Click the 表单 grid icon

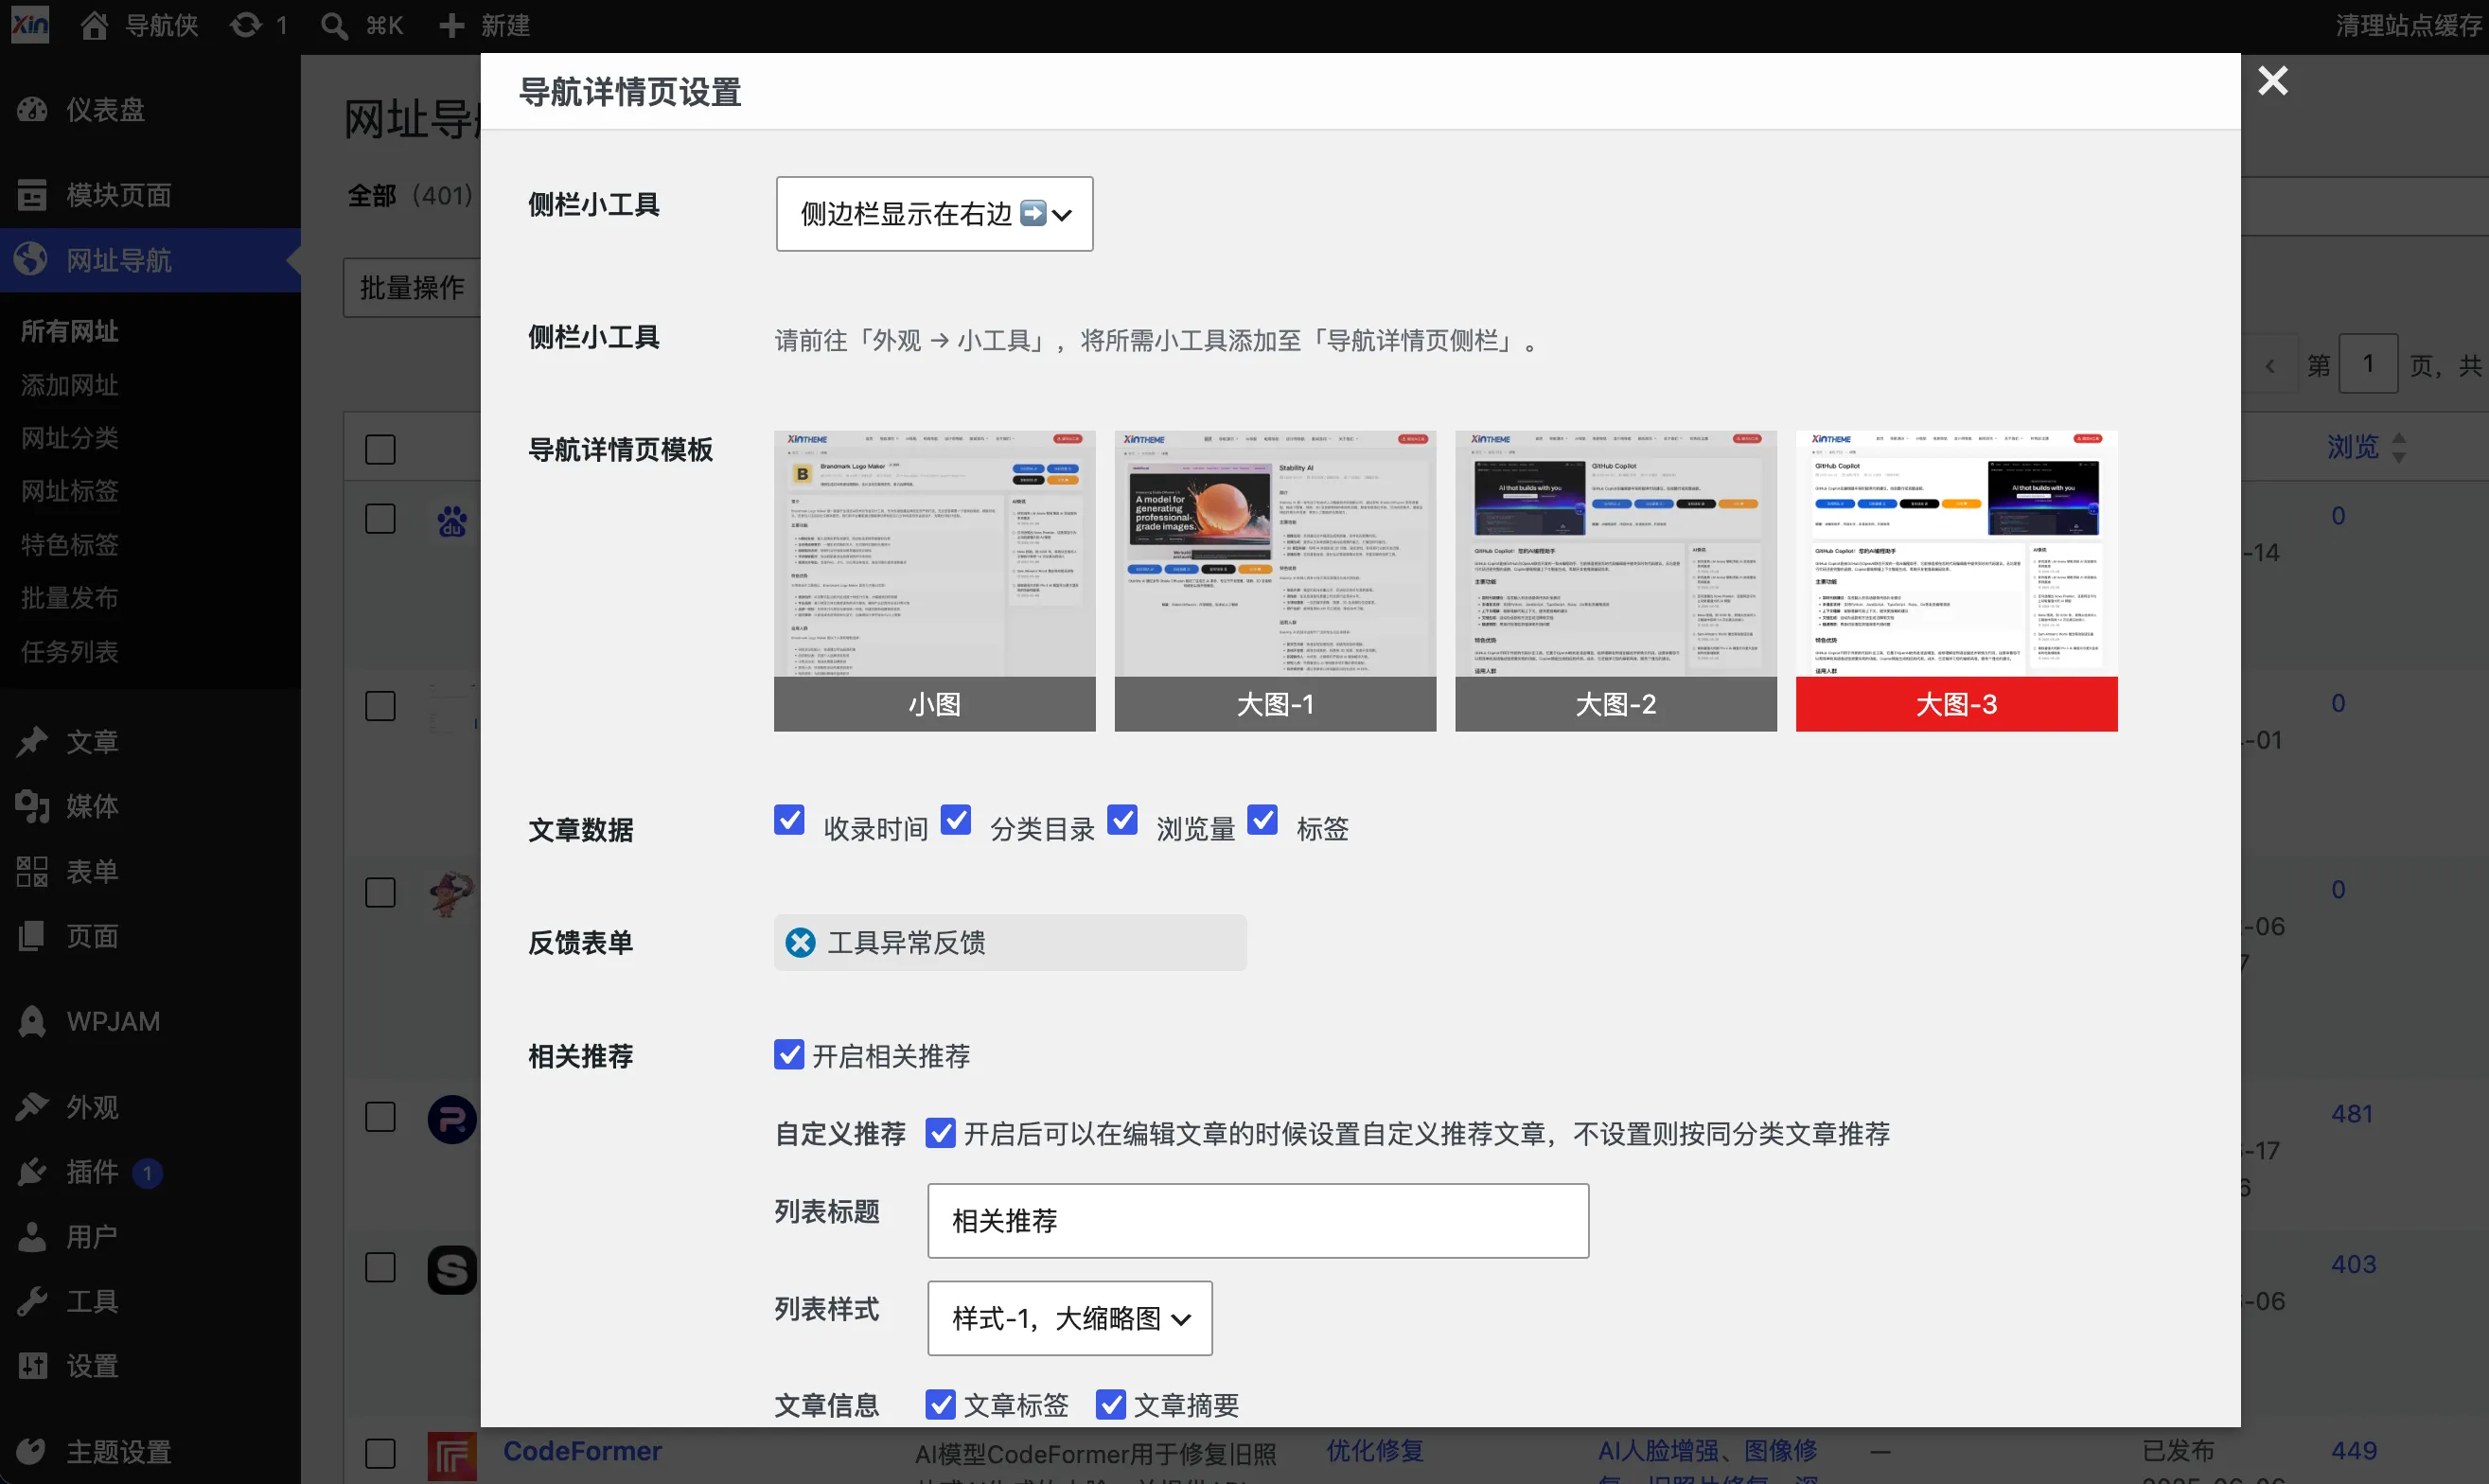pyautogui.click(x=32, y=871)
